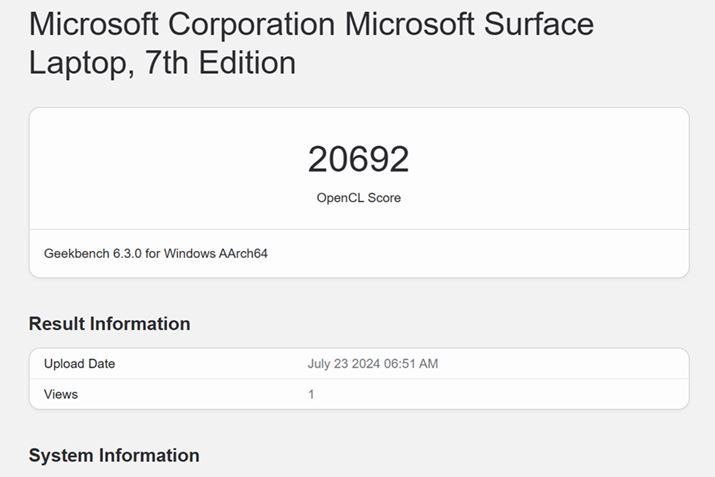Click the "OpenCL Score" label
This screenshot has width=715, height=477.
pyautogui.click(x=358, y=198)
